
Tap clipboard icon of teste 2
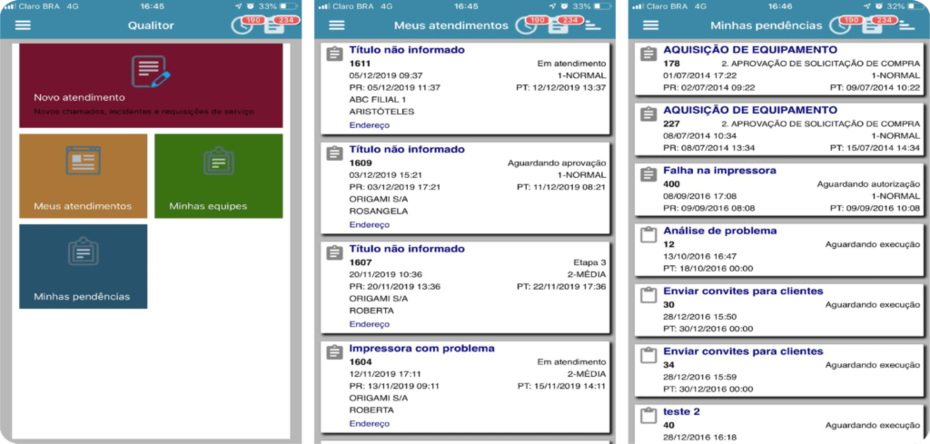tap(649, 416)
